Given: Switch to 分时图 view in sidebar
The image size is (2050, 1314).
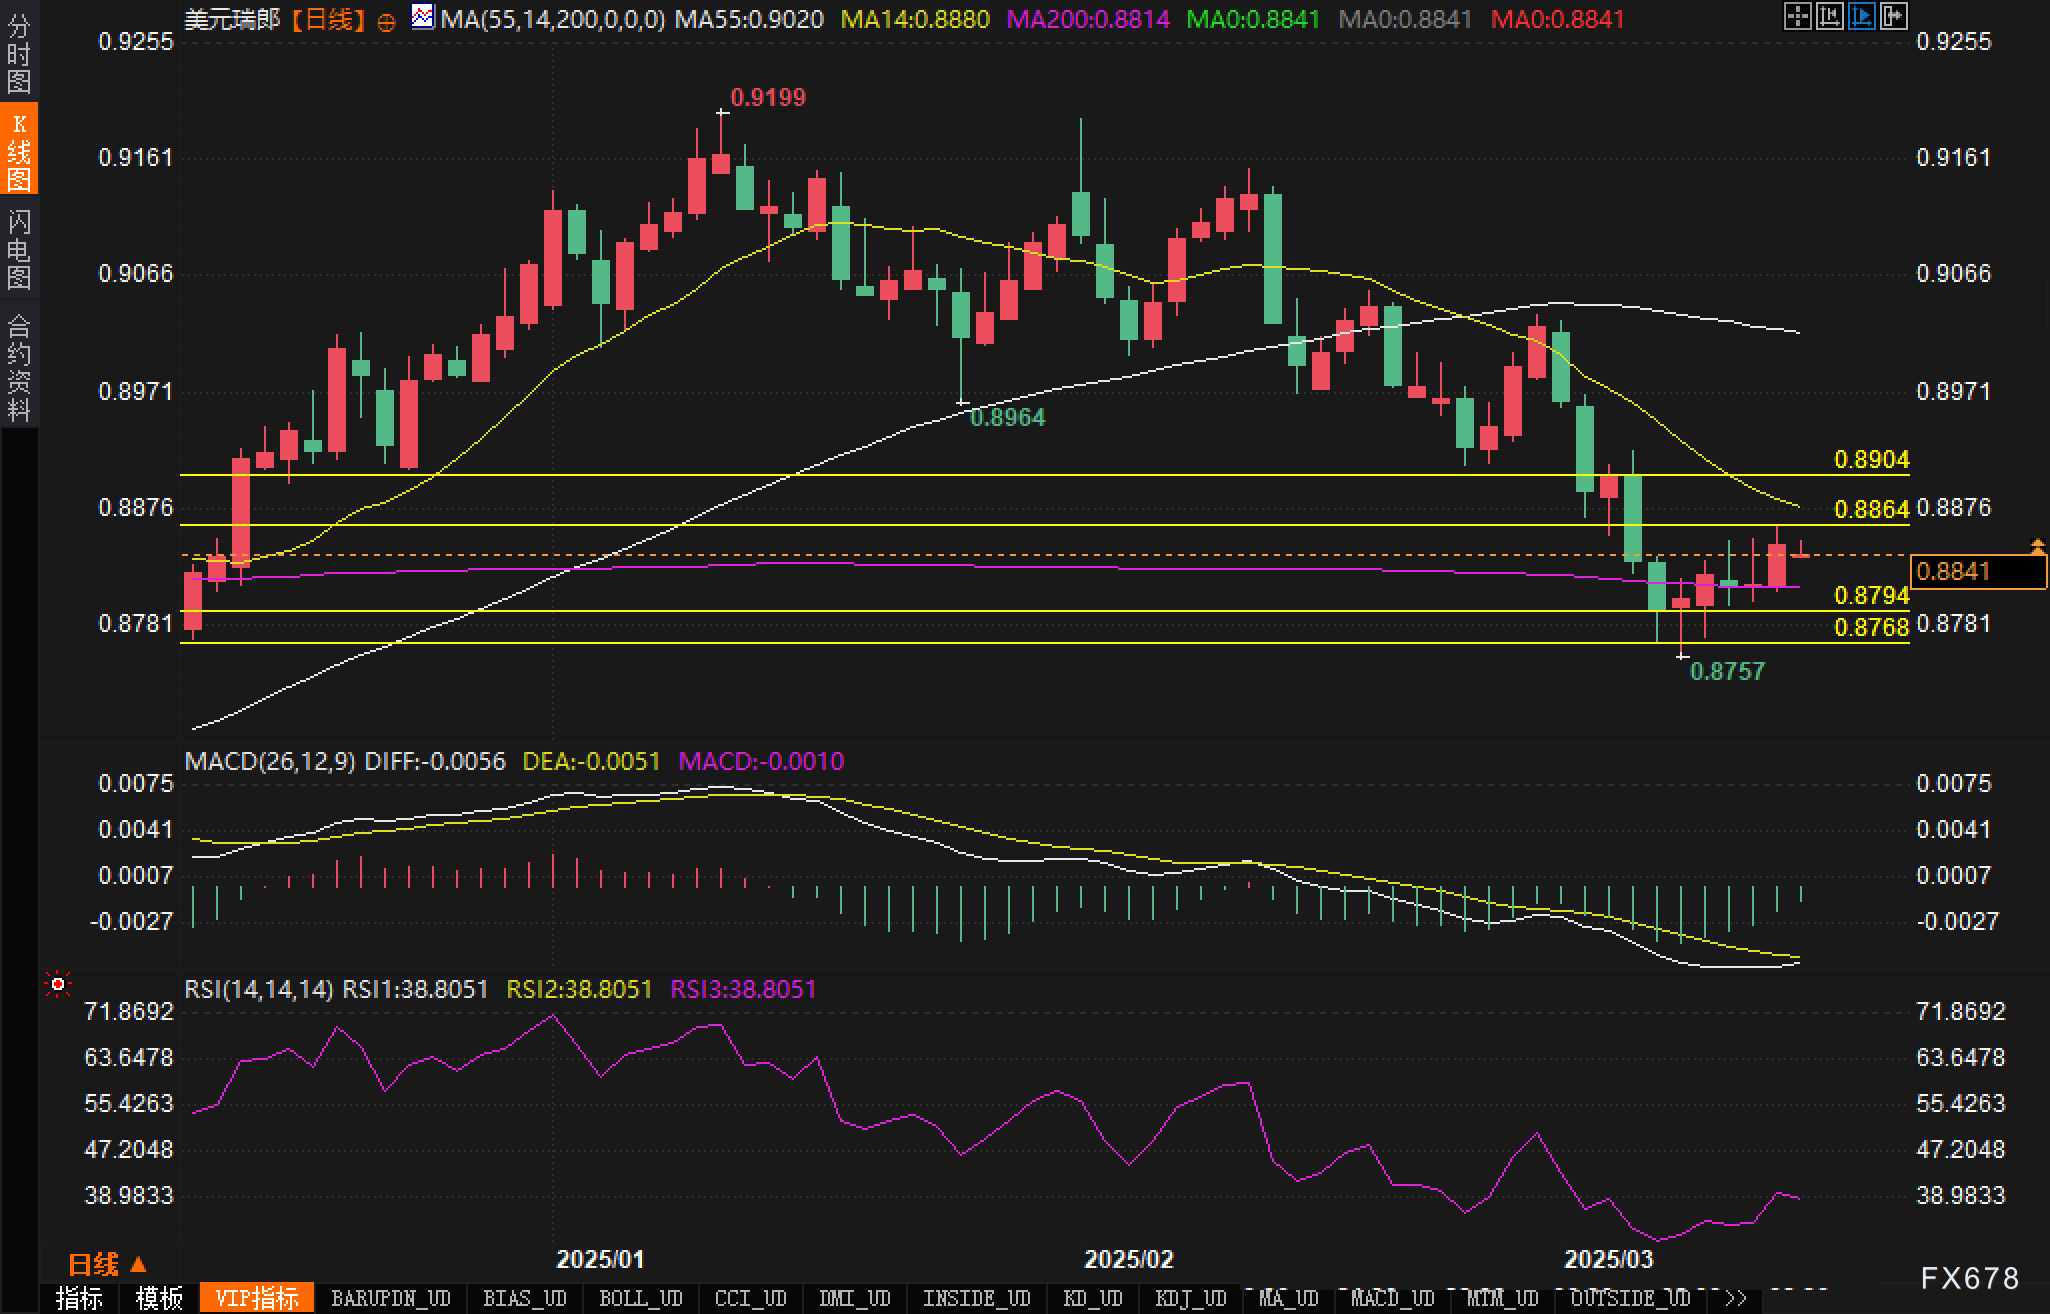Looking at the screenshot, I should 18,54.
